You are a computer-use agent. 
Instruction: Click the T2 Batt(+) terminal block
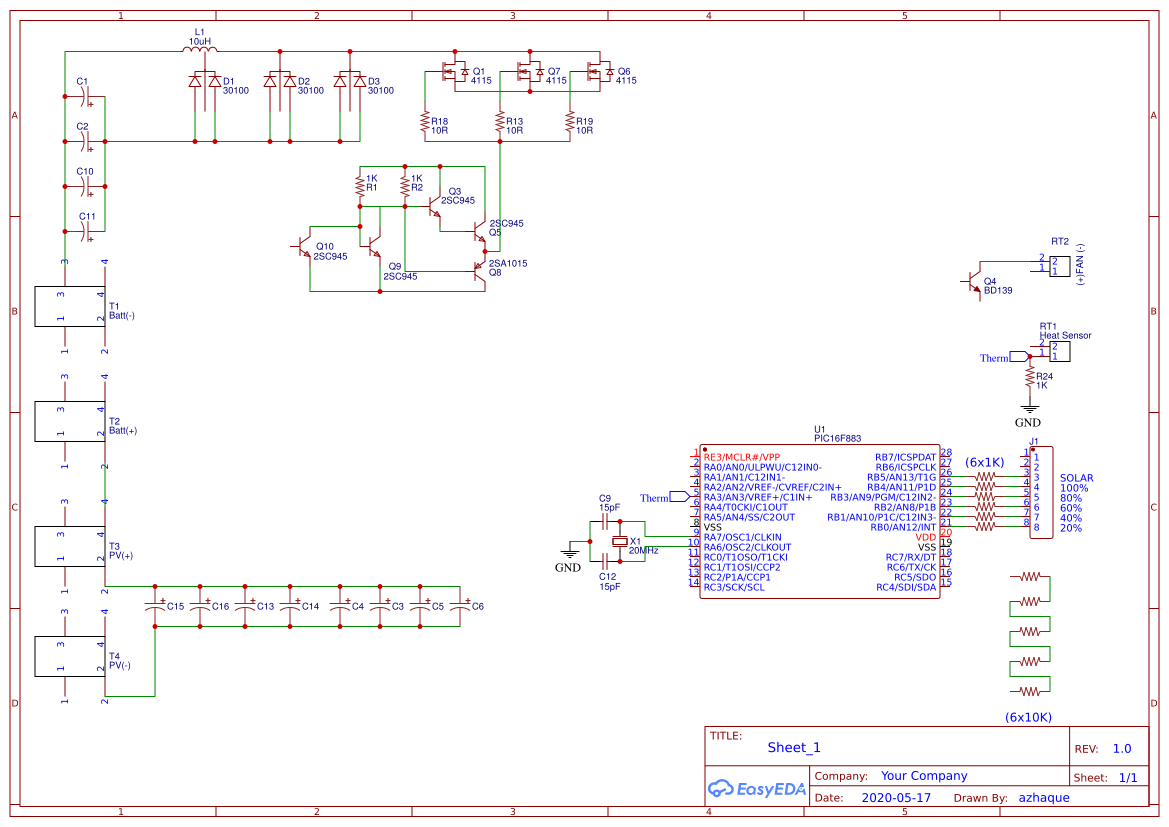[69, 421]
